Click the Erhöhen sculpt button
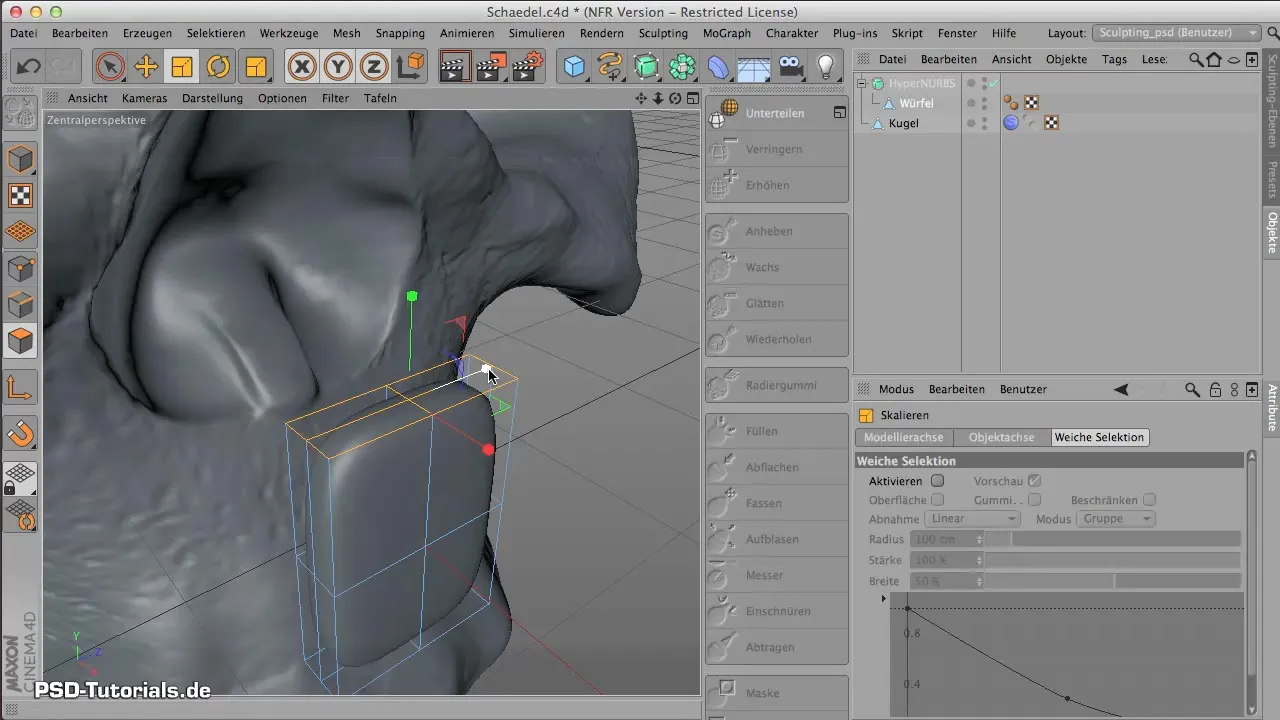 pyautogui.click(x=777, y=186)
